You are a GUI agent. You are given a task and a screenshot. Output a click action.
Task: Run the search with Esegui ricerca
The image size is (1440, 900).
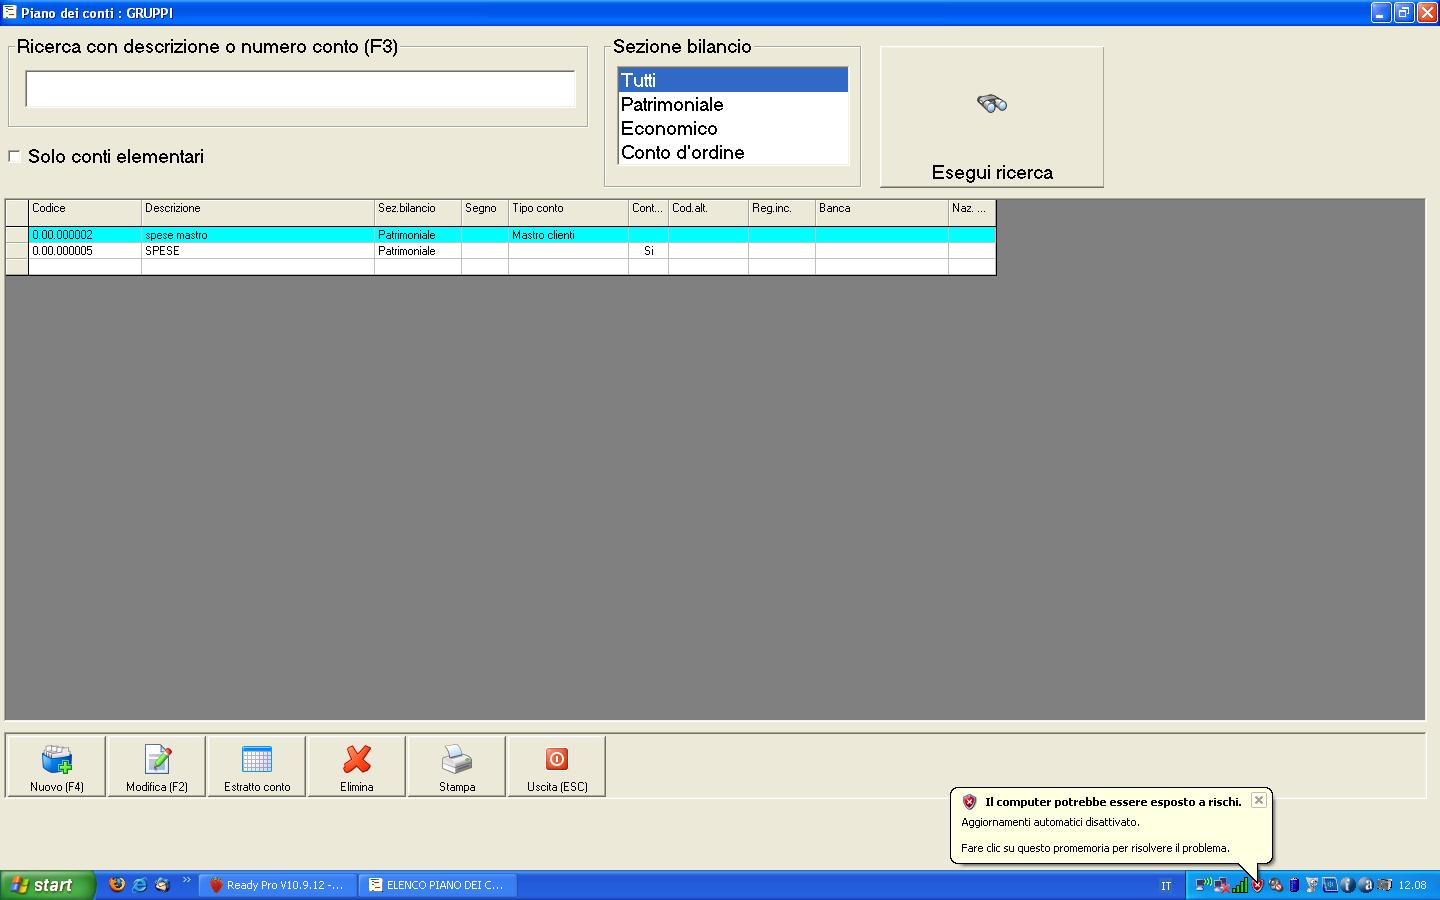(992, 116)
